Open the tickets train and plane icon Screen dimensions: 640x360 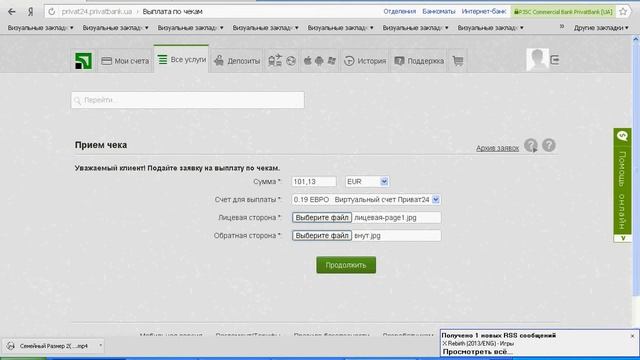point(275,60)
